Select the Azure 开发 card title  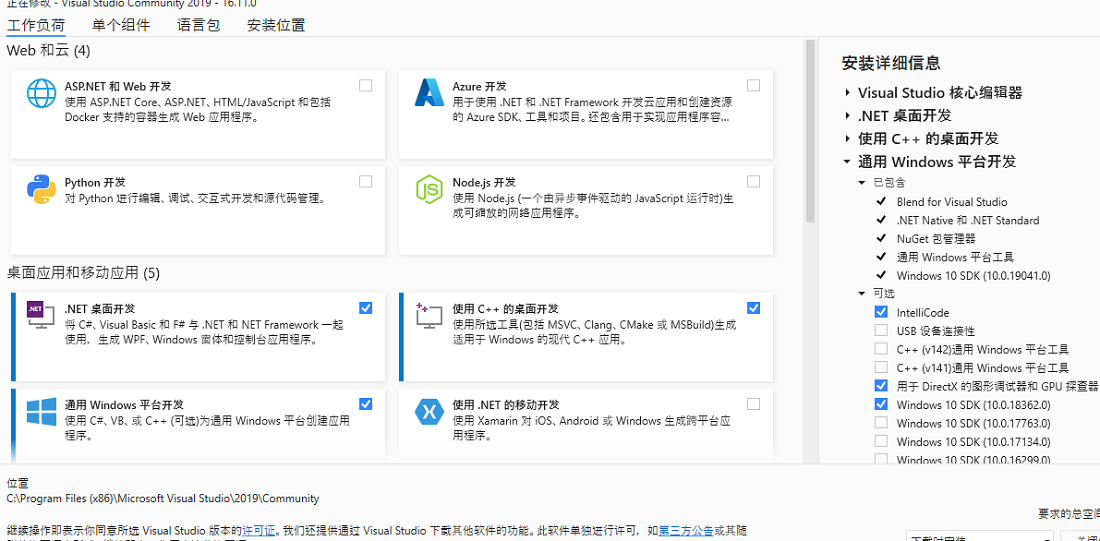479,86
